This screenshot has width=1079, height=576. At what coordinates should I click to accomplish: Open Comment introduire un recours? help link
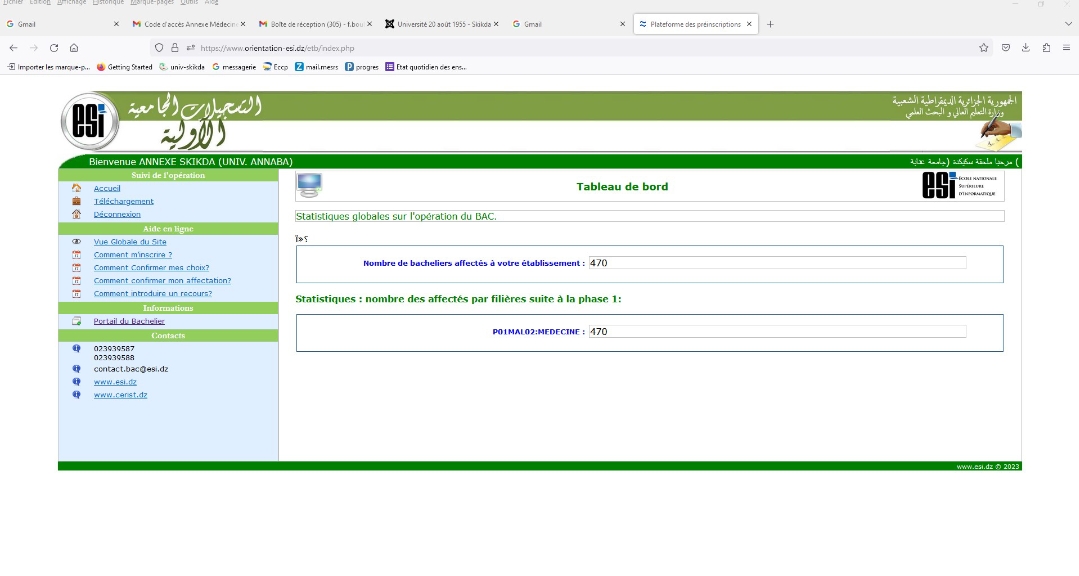tap(153, 293)
